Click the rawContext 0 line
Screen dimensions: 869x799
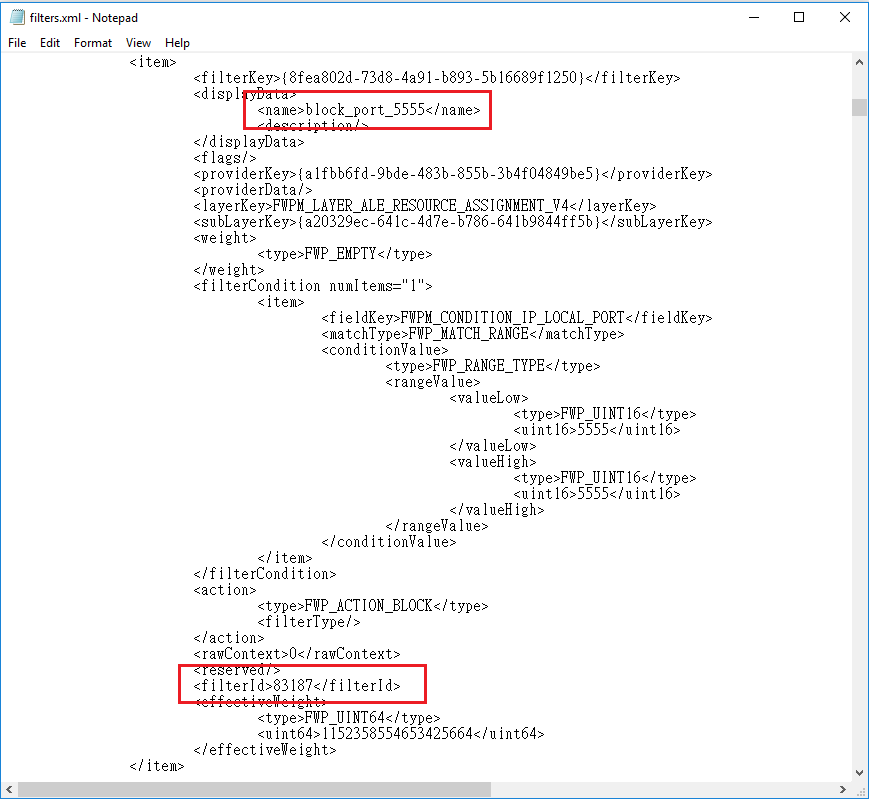click(297, 654)
